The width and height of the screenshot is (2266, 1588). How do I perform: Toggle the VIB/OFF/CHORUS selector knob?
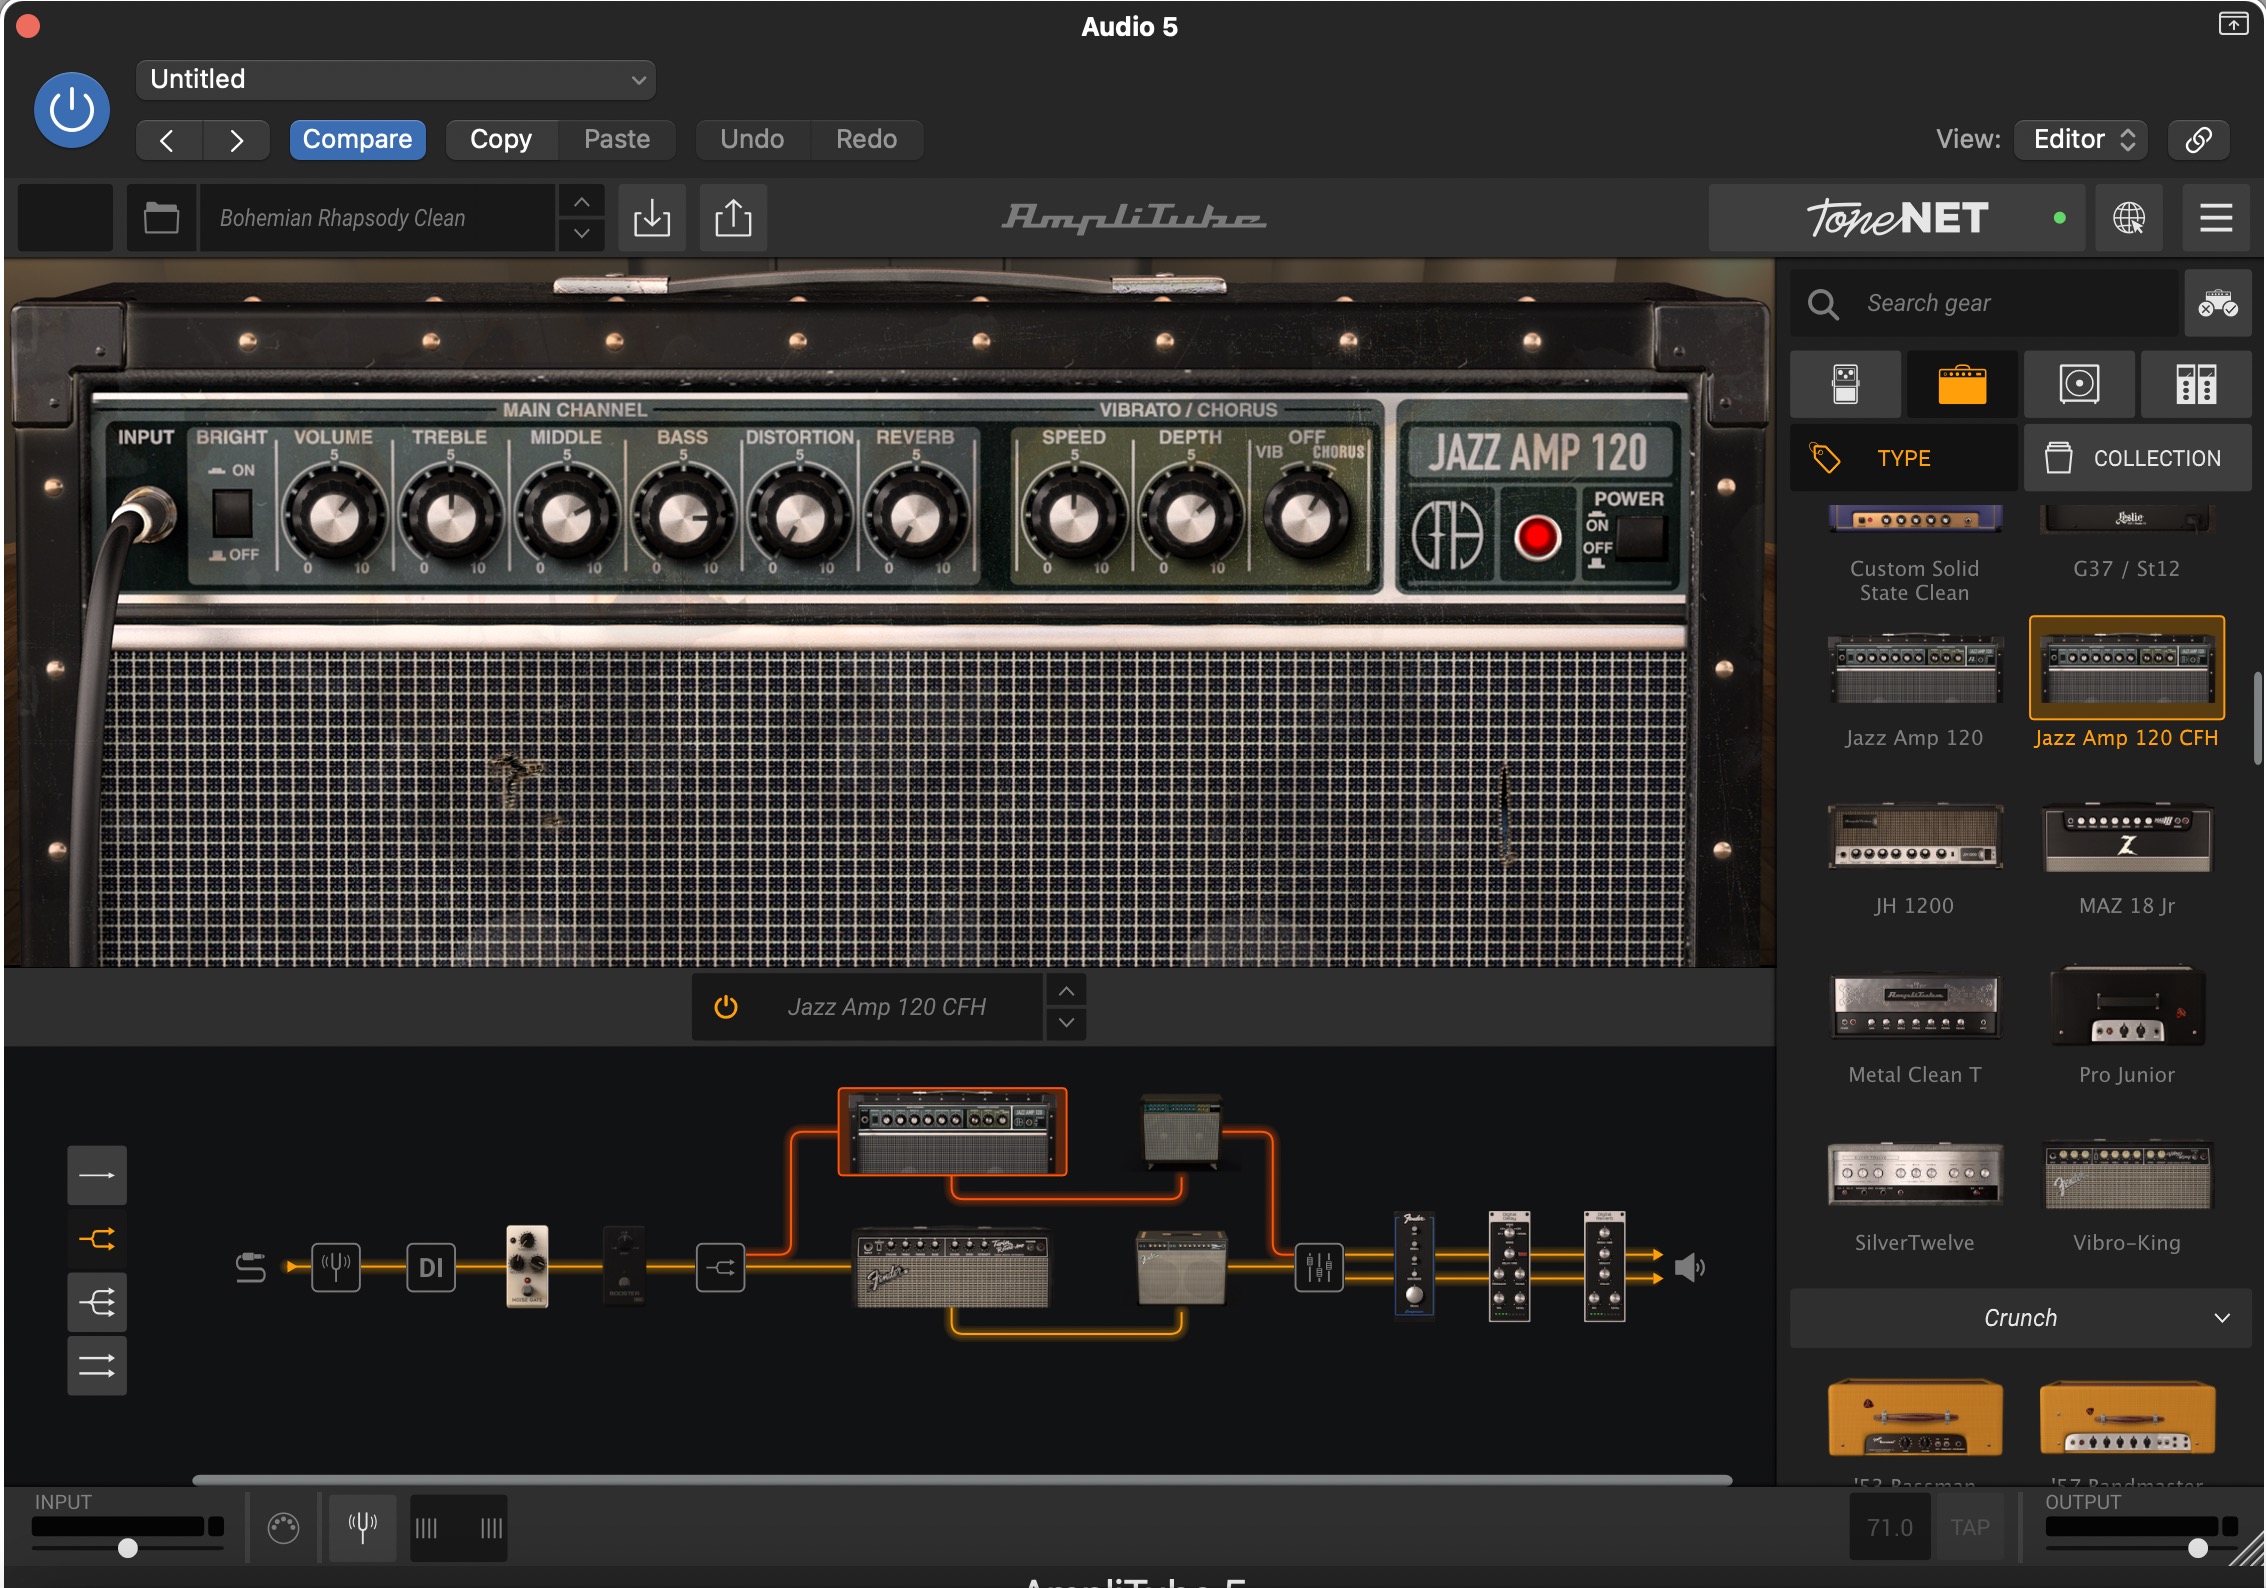(x=1306, y=517)
